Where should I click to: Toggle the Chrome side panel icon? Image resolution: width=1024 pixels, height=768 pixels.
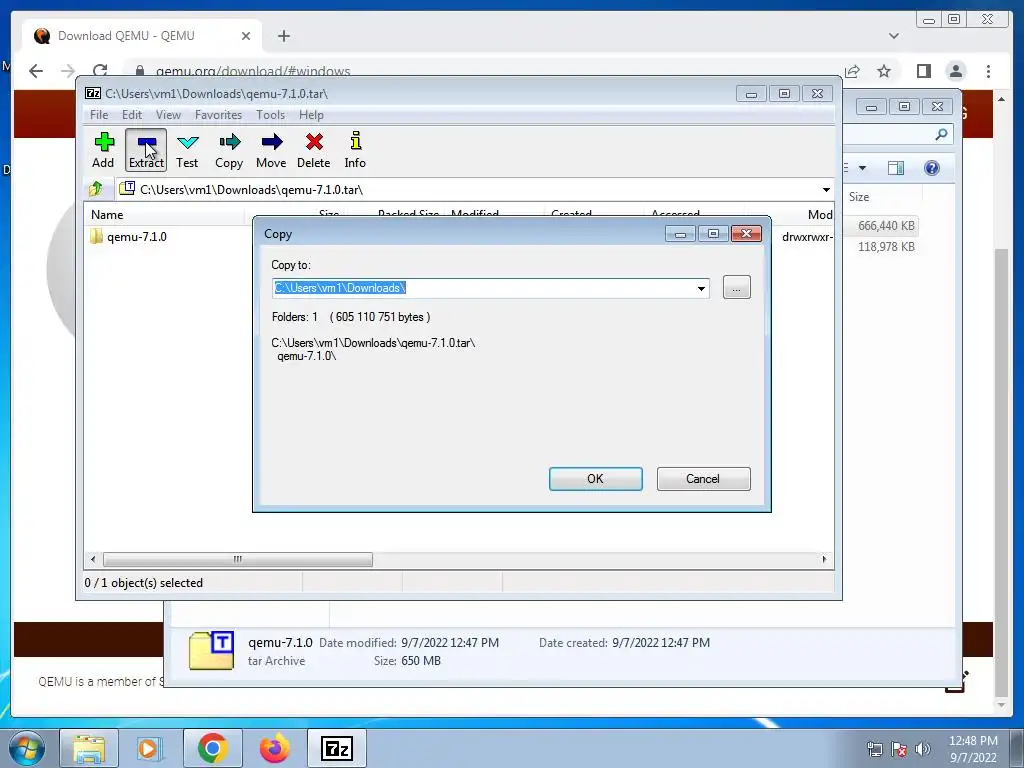[923, 71]
